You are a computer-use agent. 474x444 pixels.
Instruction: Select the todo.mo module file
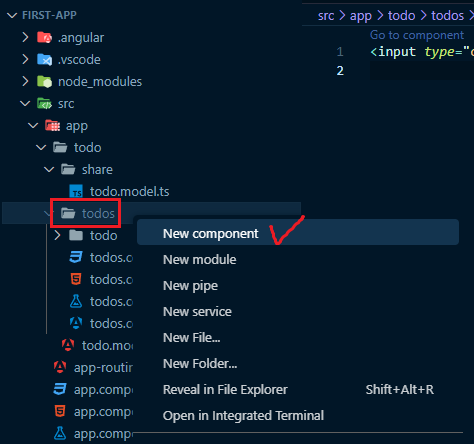[107, 345]
